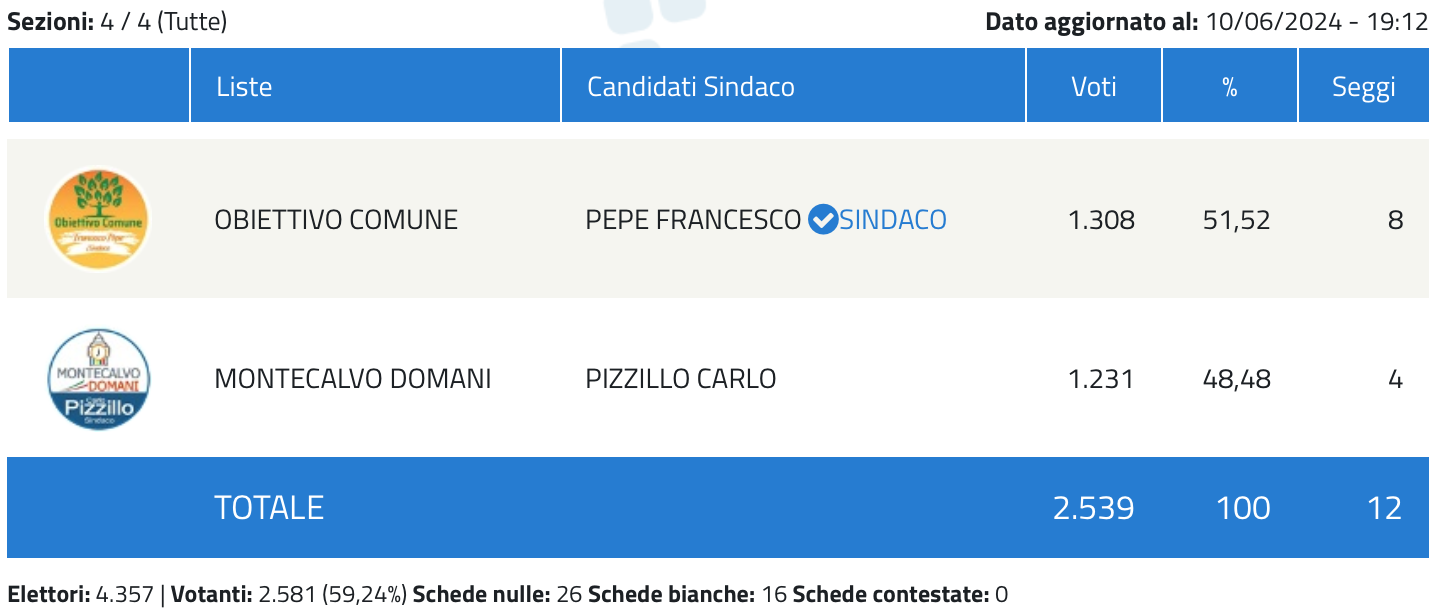
Task: Click the percentage column header
Action: 1230,86
